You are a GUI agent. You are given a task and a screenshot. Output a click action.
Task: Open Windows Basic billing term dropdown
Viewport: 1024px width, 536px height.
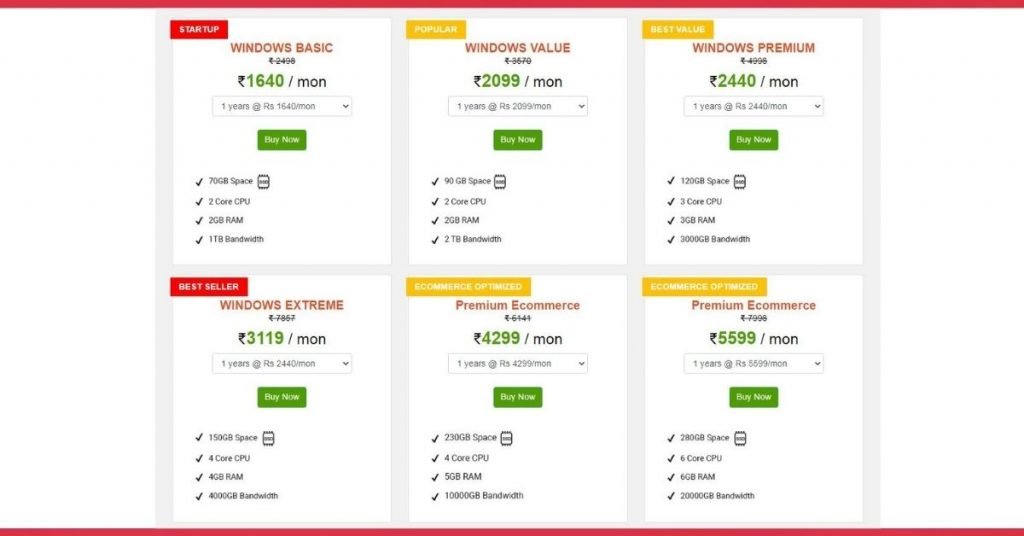tap(282, 106)
